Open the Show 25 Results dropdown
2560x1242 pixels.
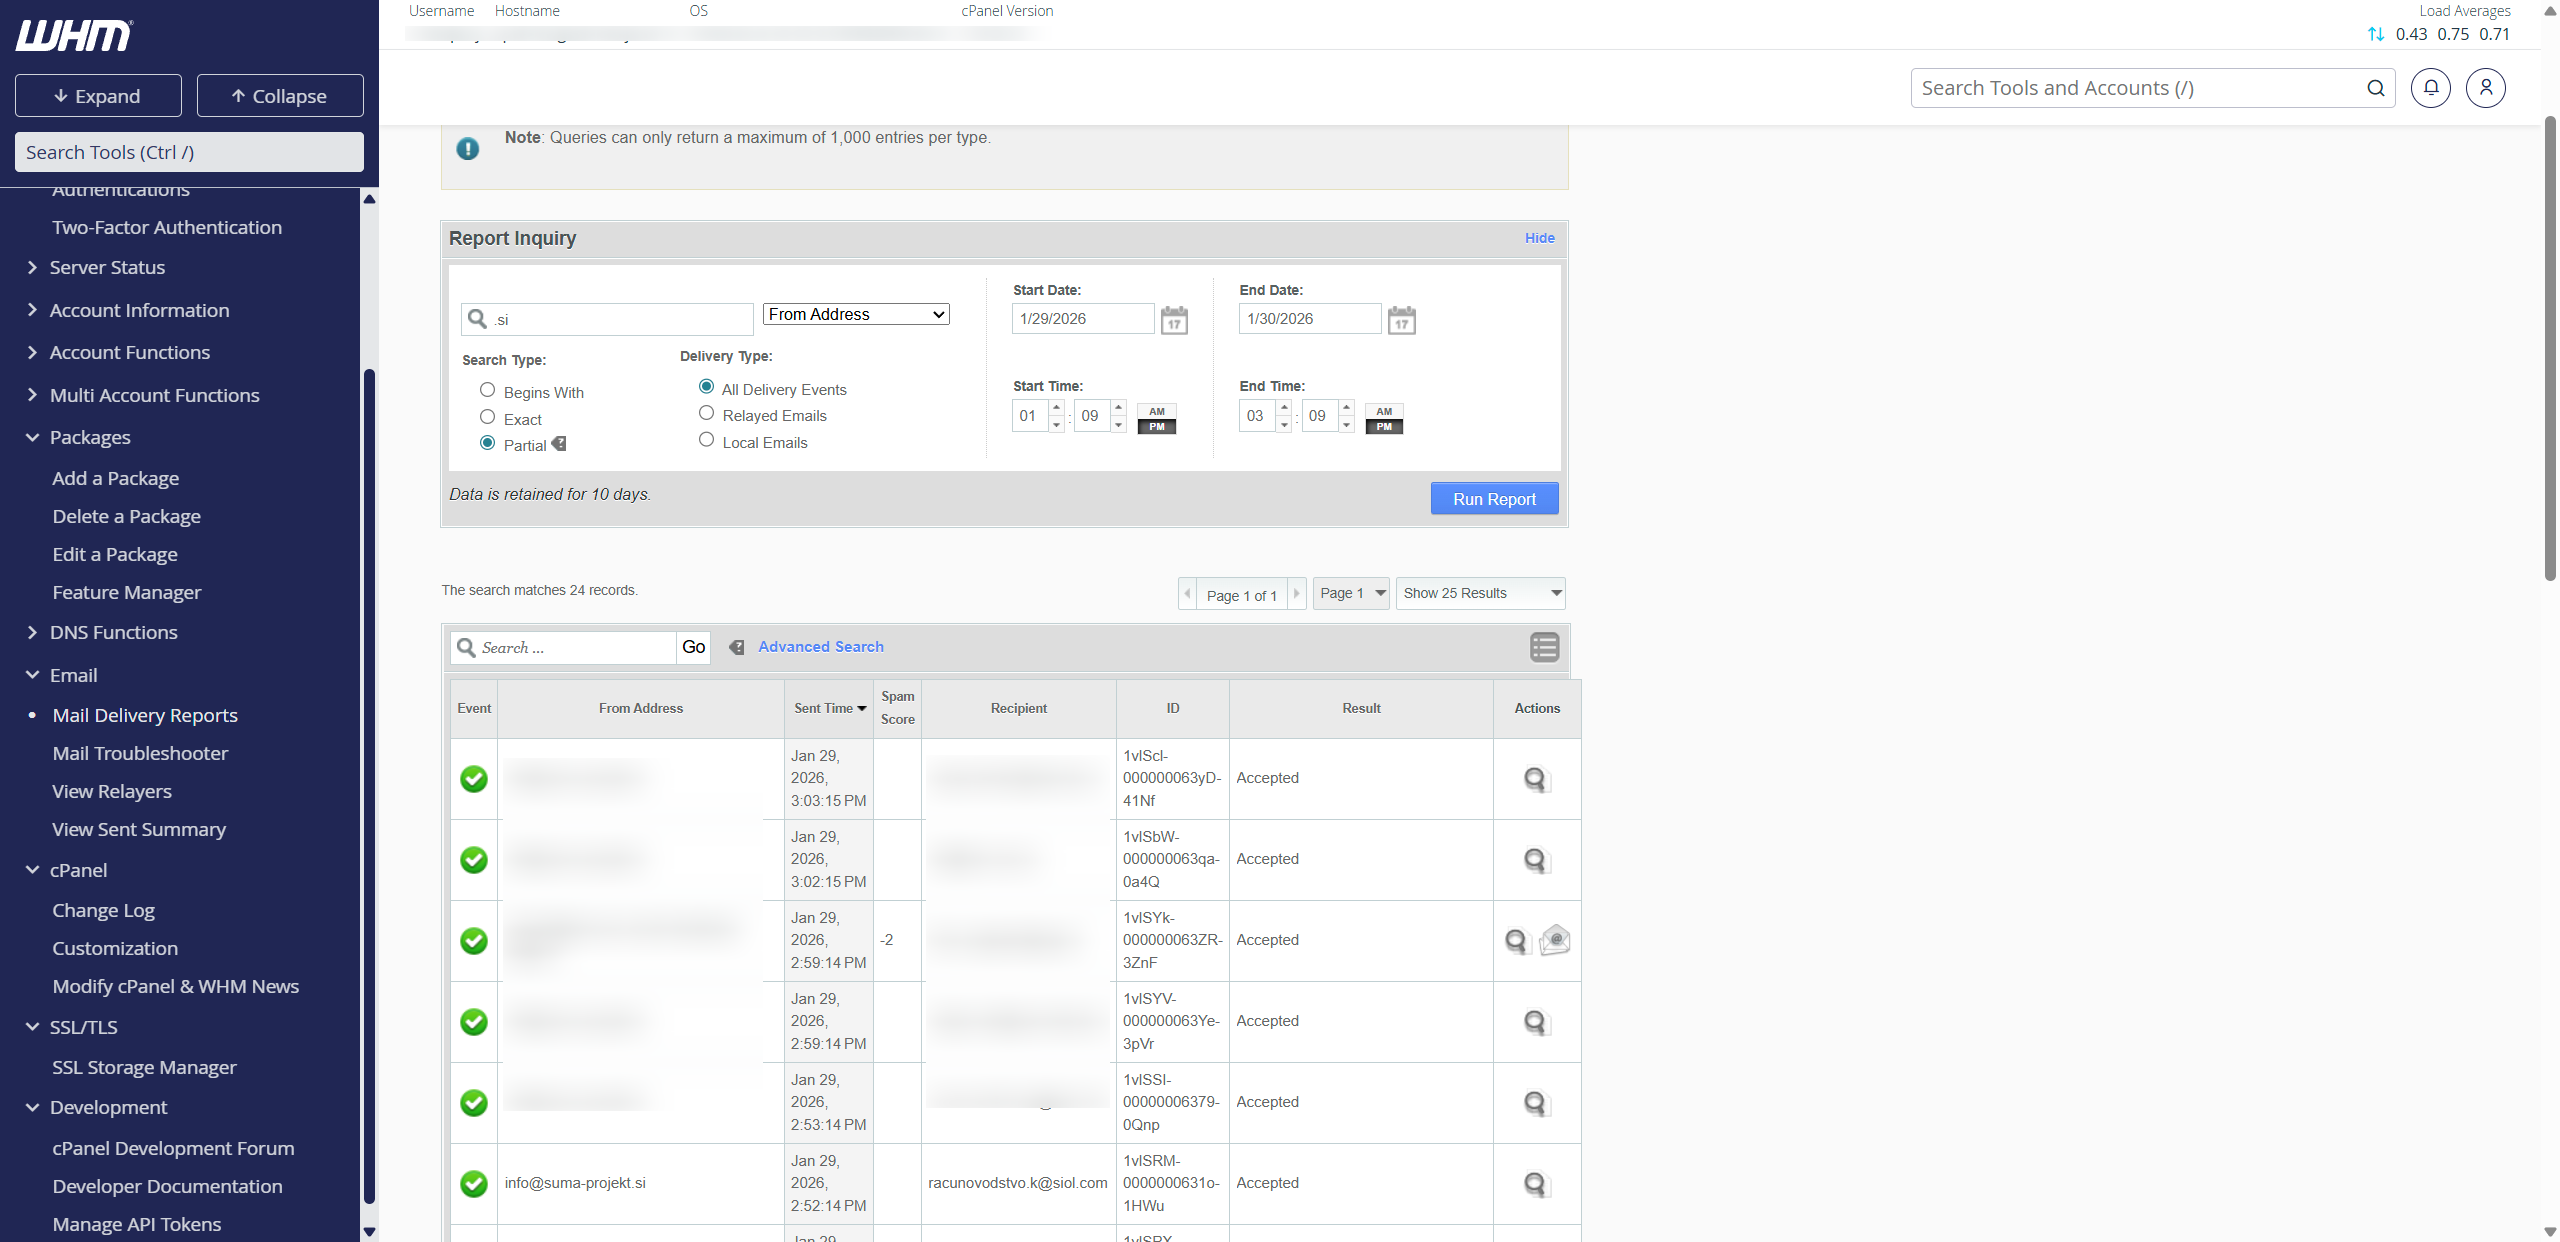click(1480, 593)
